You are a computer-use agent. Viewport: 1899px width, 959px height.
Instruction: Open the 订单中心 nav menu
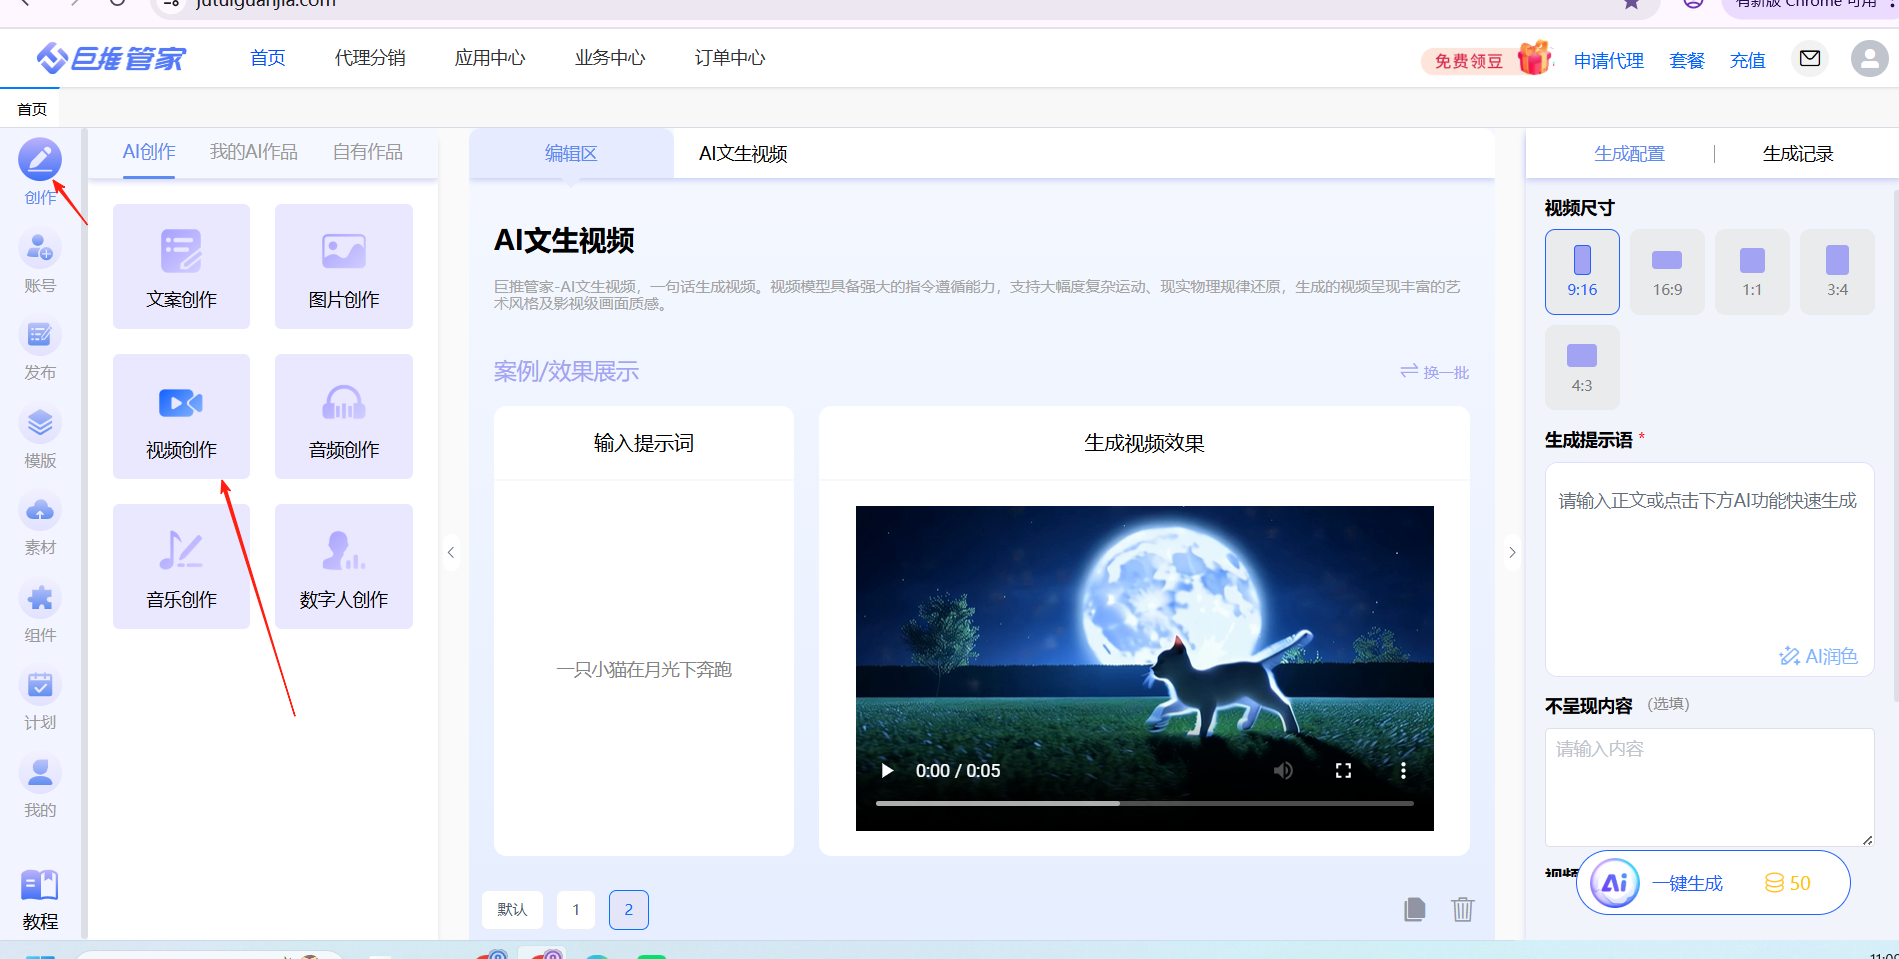click(730, 58)
